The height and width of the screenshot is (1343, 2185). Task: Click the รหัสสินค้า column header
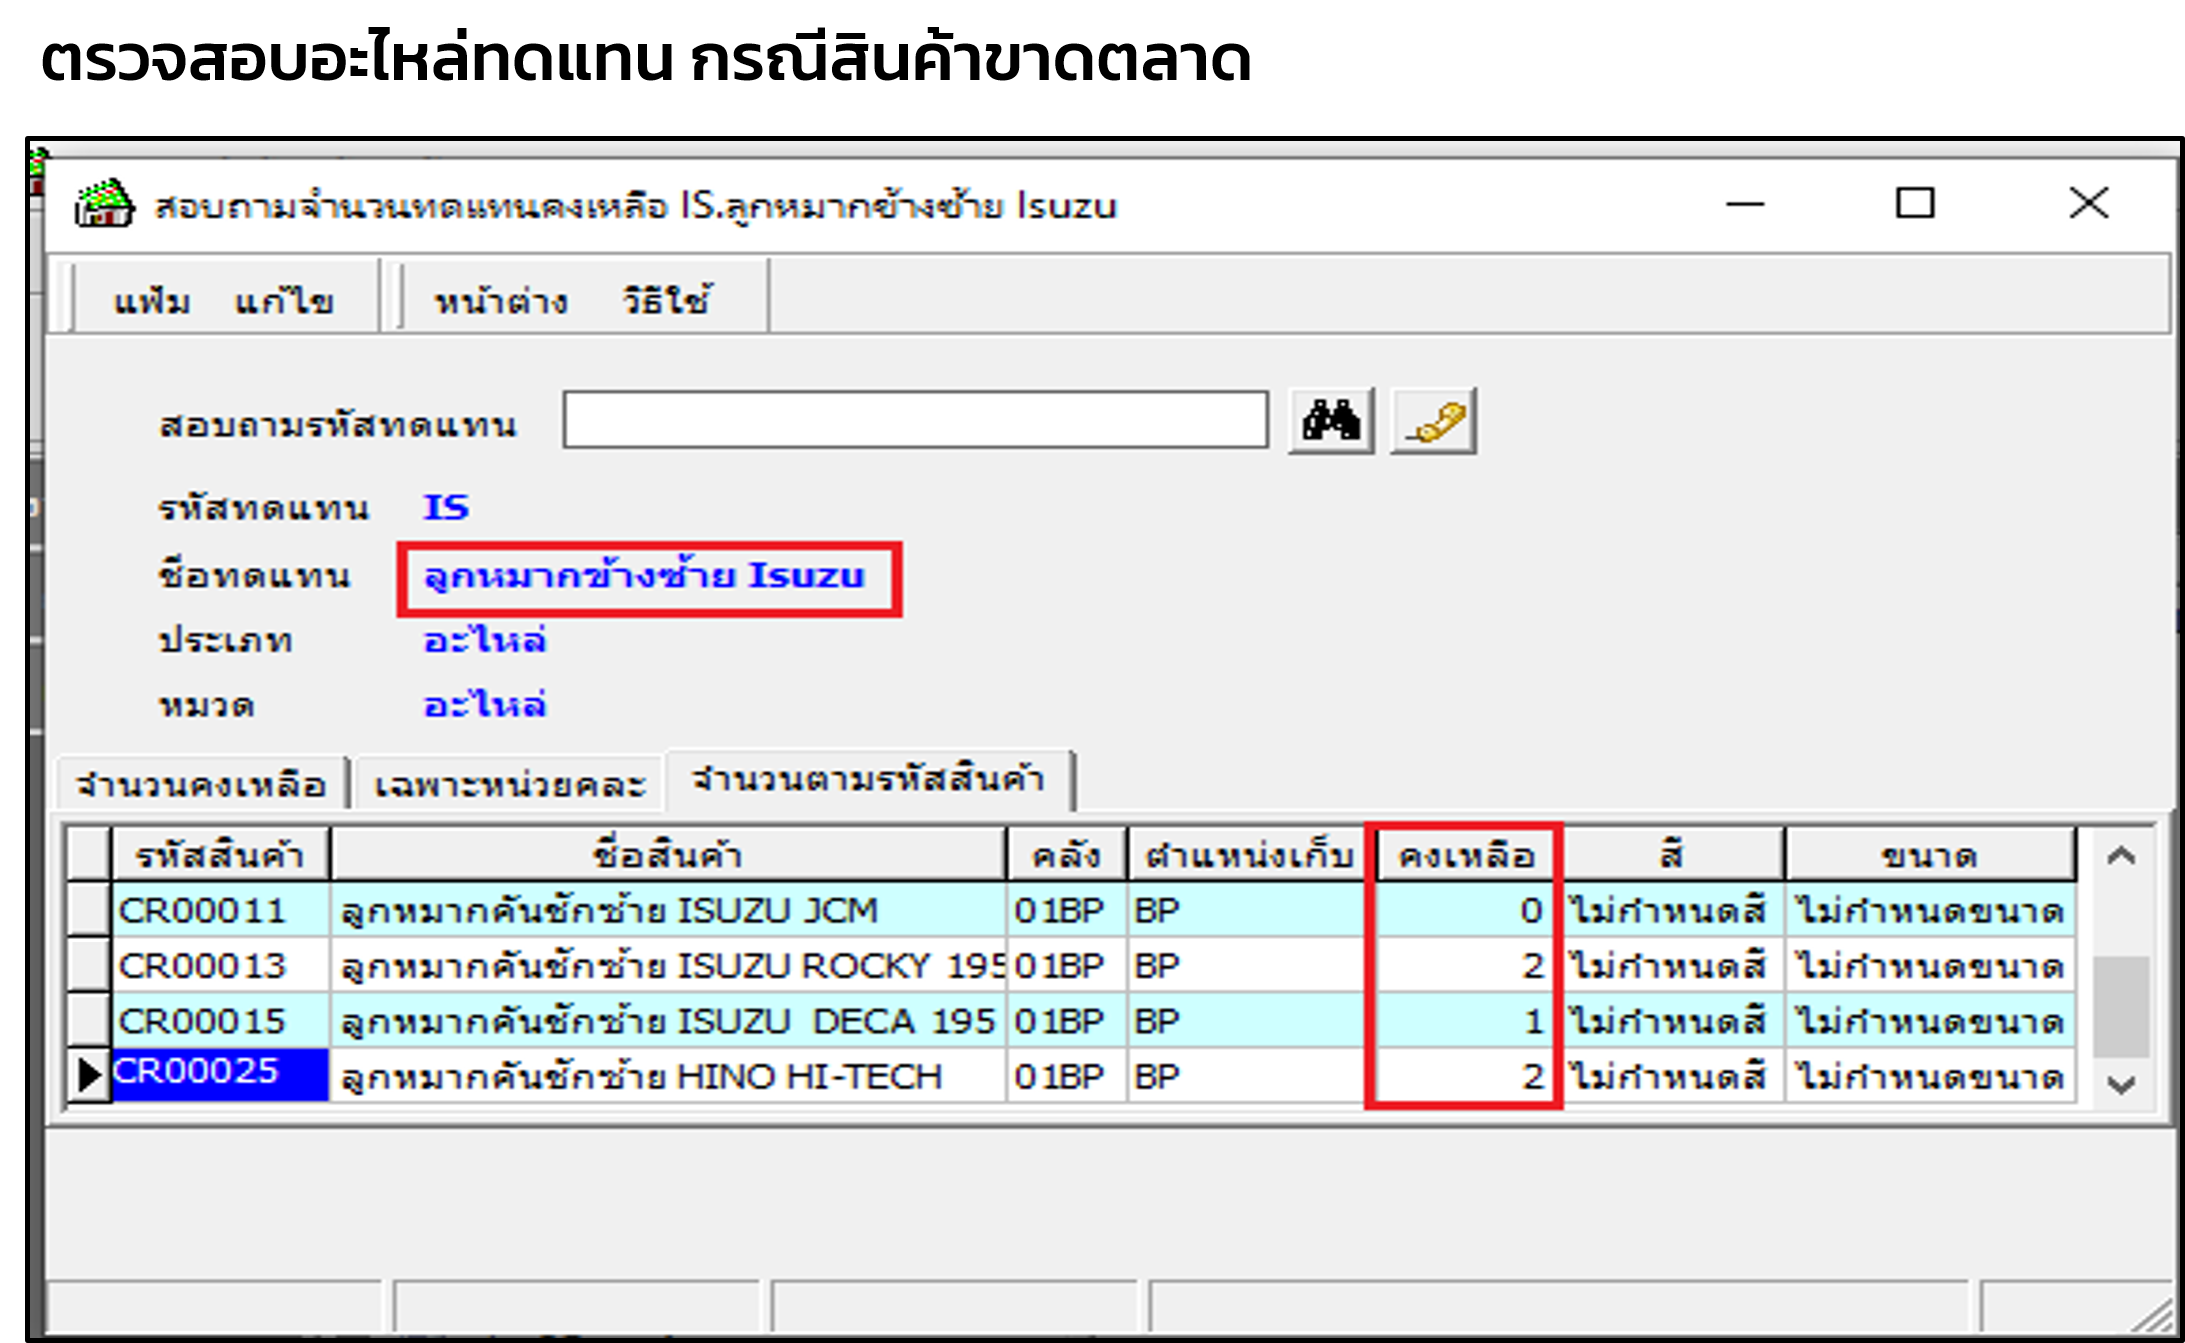pos(219,855)
